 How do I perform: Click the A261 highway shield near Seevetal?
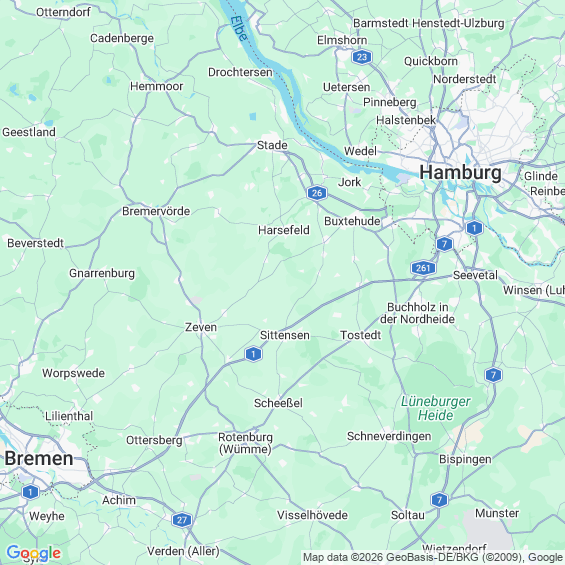tap(423, 268)
